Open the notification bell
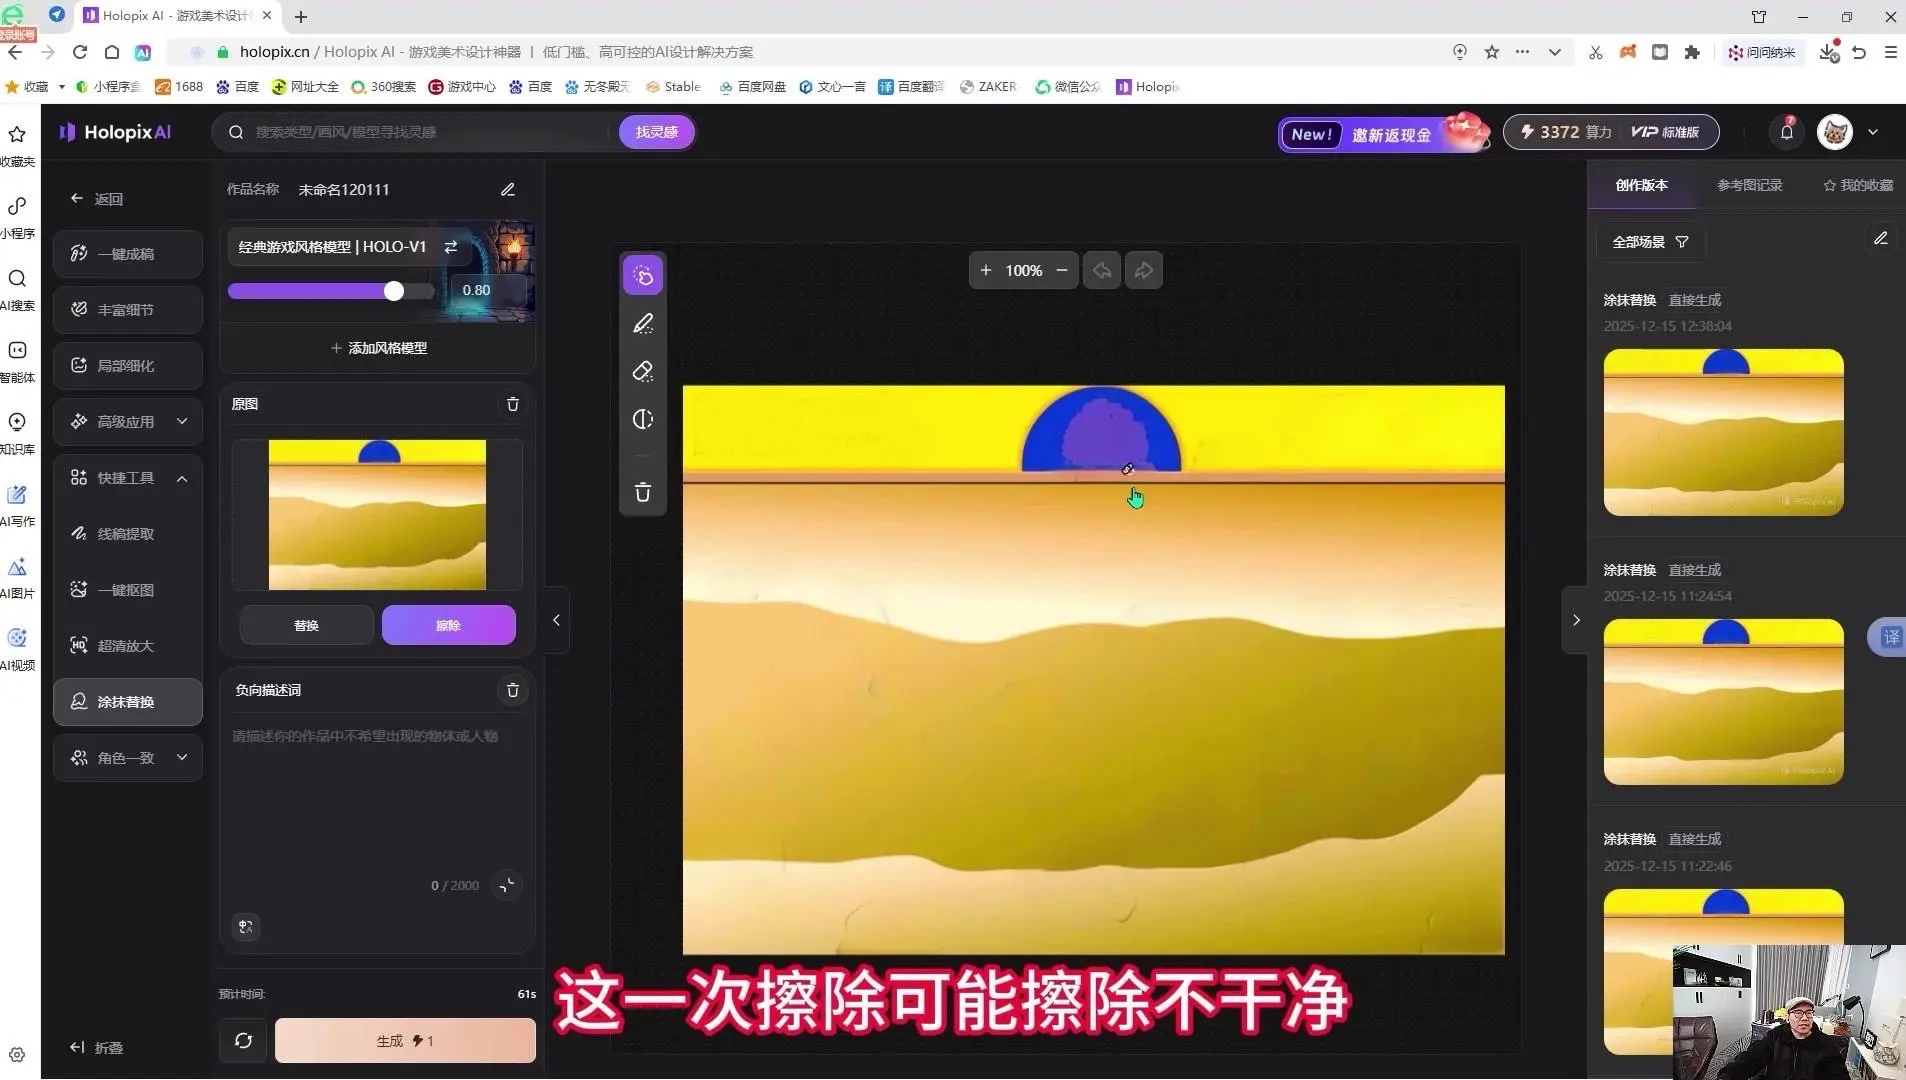 point(1787,132)
